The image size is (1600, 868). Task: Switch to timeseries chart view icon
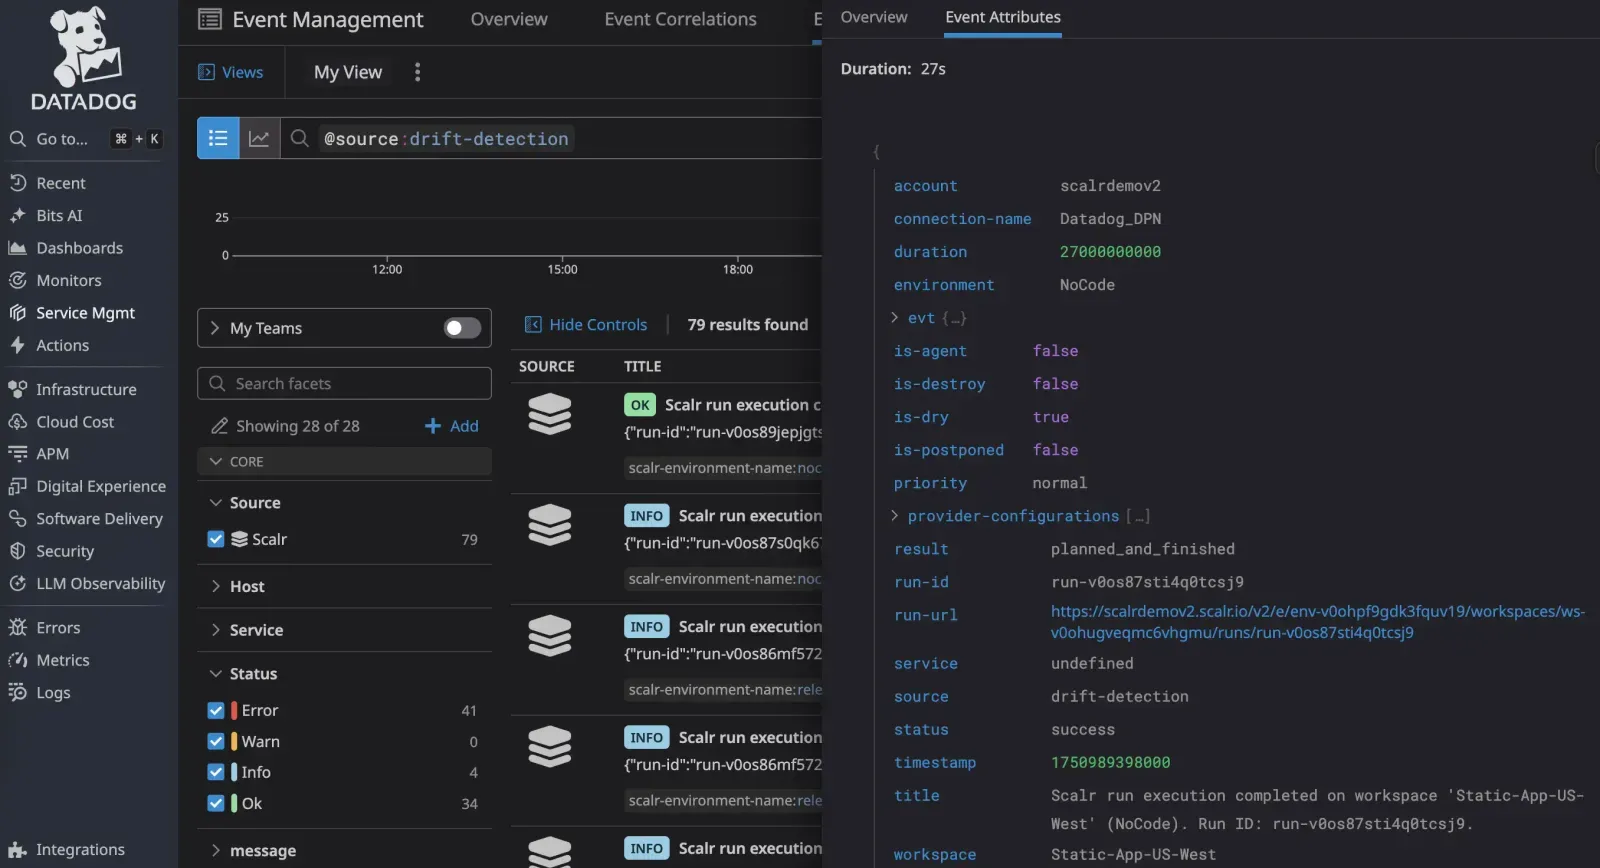(259, 138)
